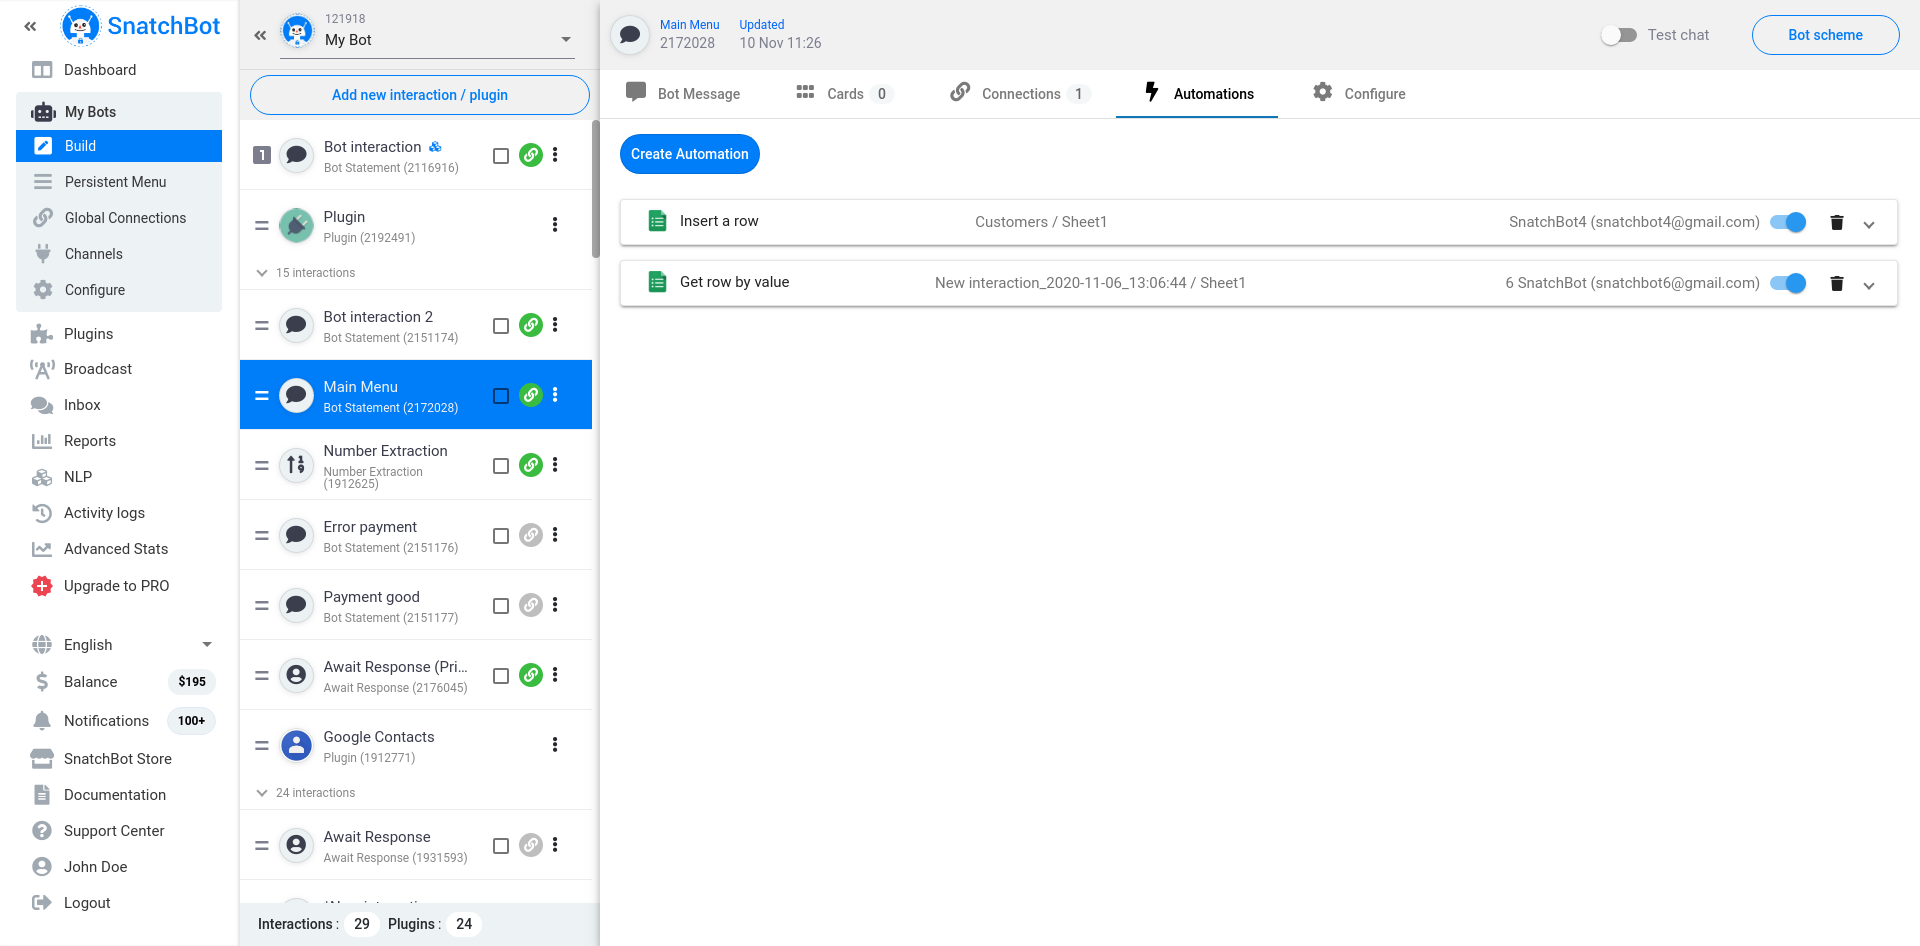Click the grey connection icon for Payment good
The width and height of the screenshot is (1920, 946).
pos(531,605)
